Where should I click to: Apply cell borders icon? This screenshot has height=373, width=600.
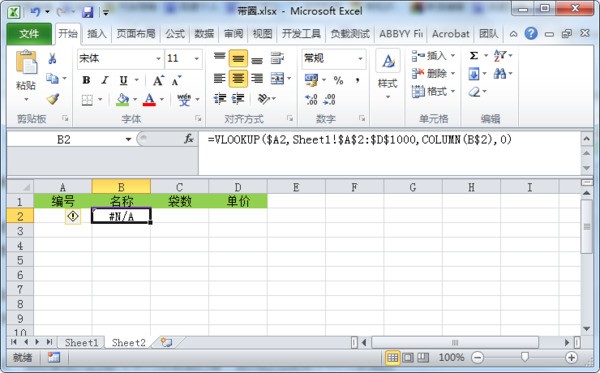coord(87,100)
